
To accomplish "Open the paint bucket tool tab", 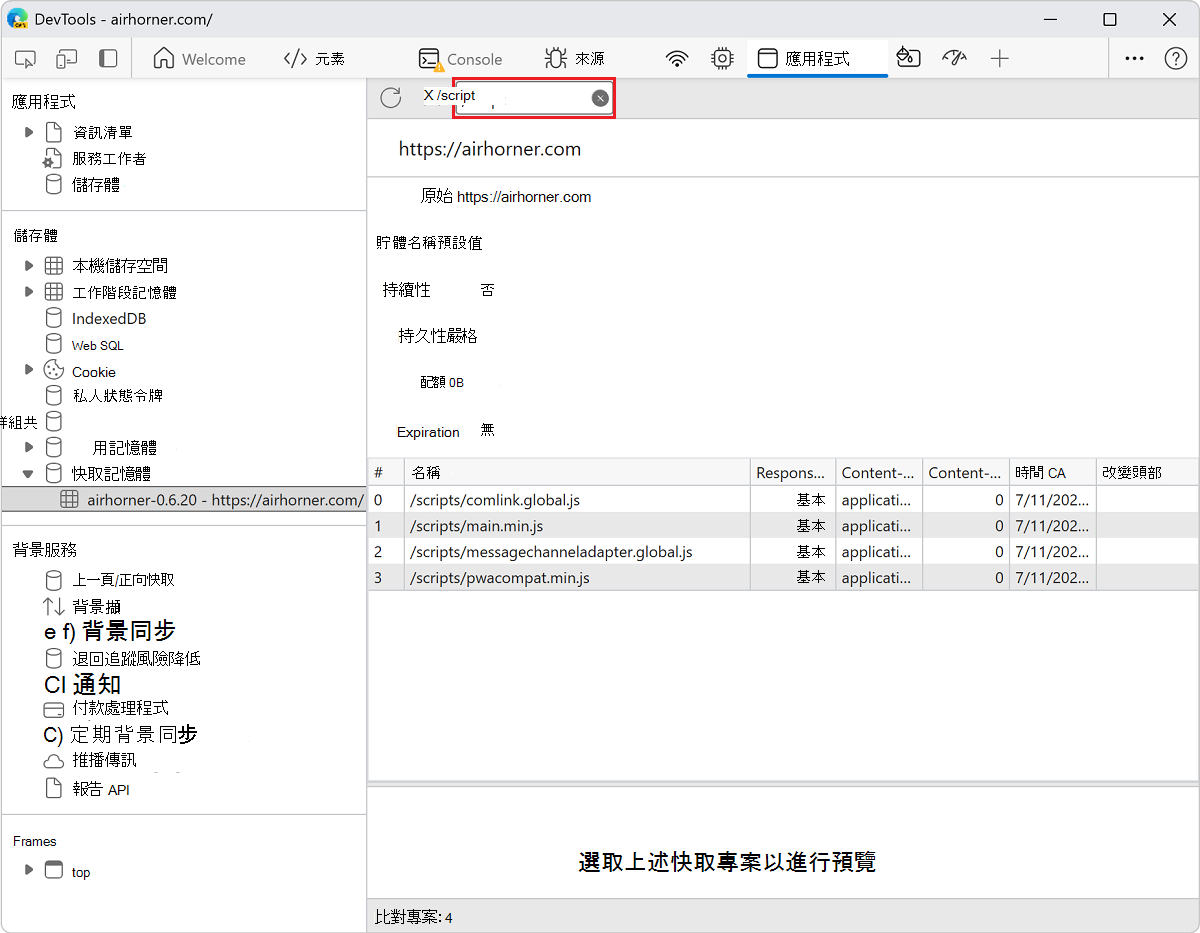I will (908, 58).
